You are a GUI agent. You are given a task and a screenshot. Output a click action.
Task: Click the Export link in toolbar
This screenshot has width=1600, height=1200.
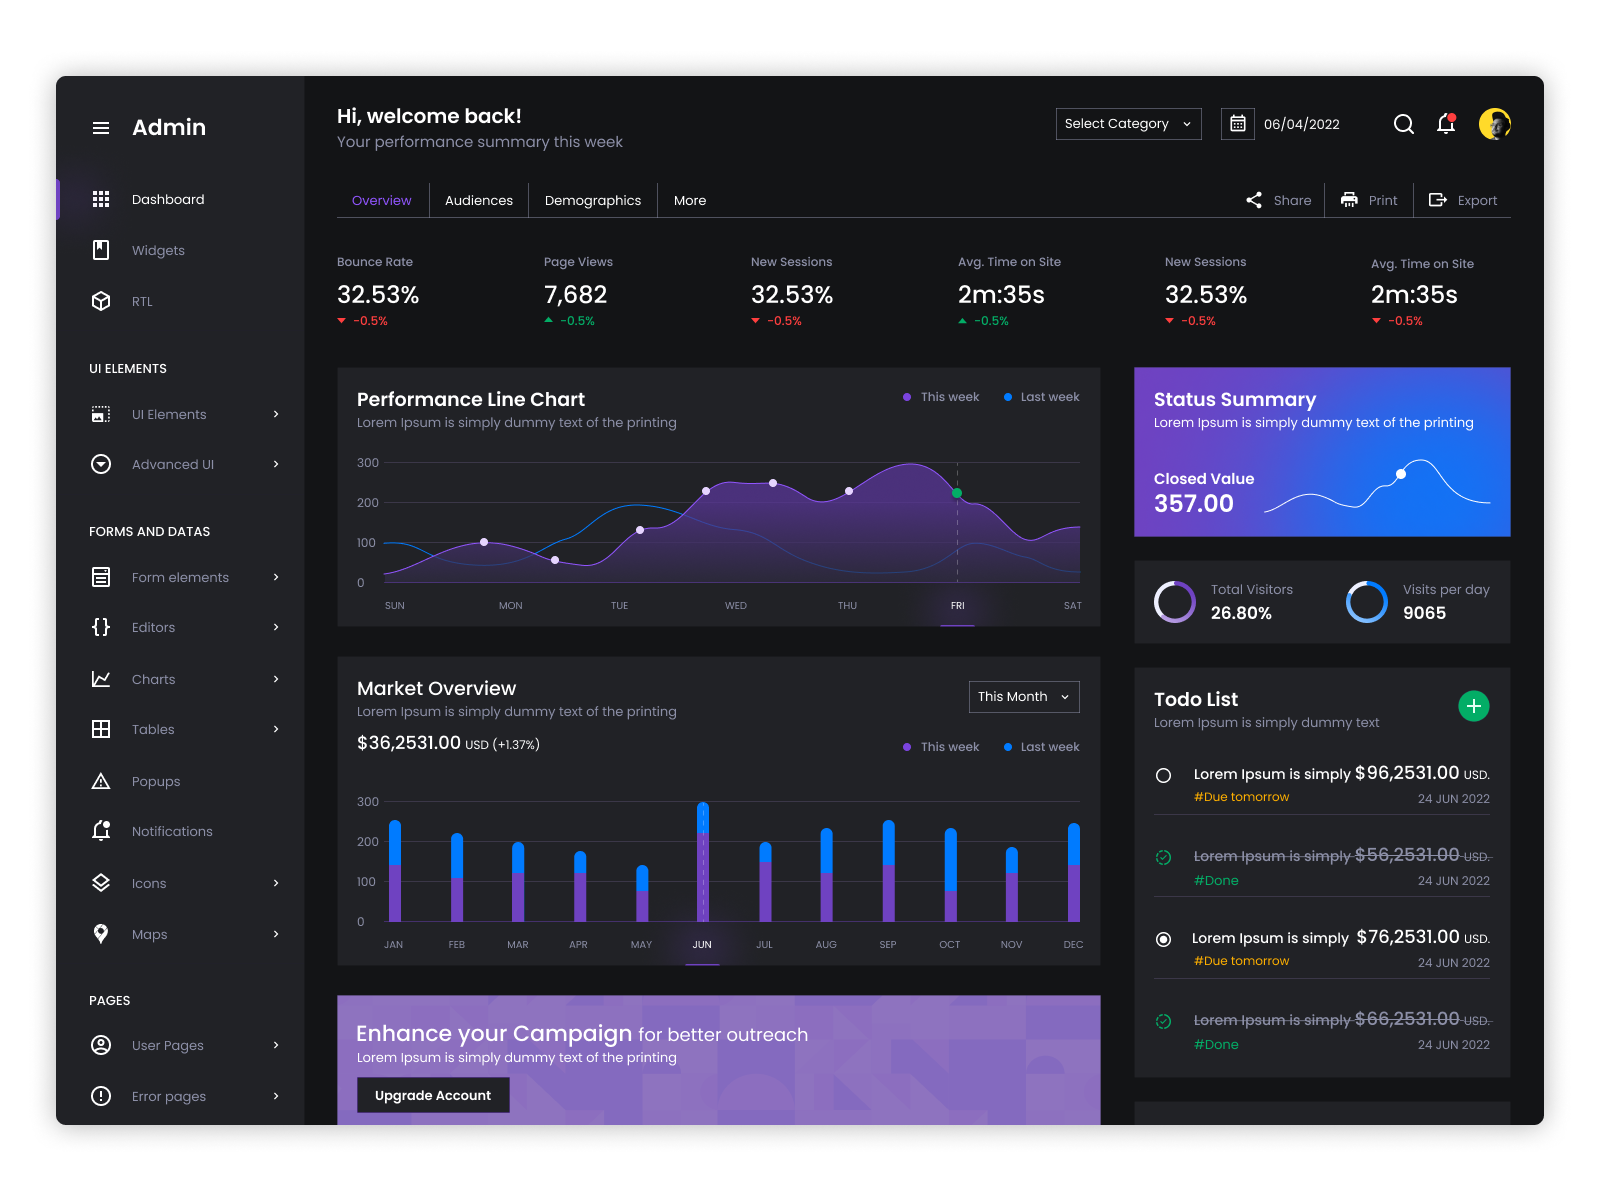coord(1462,200)
